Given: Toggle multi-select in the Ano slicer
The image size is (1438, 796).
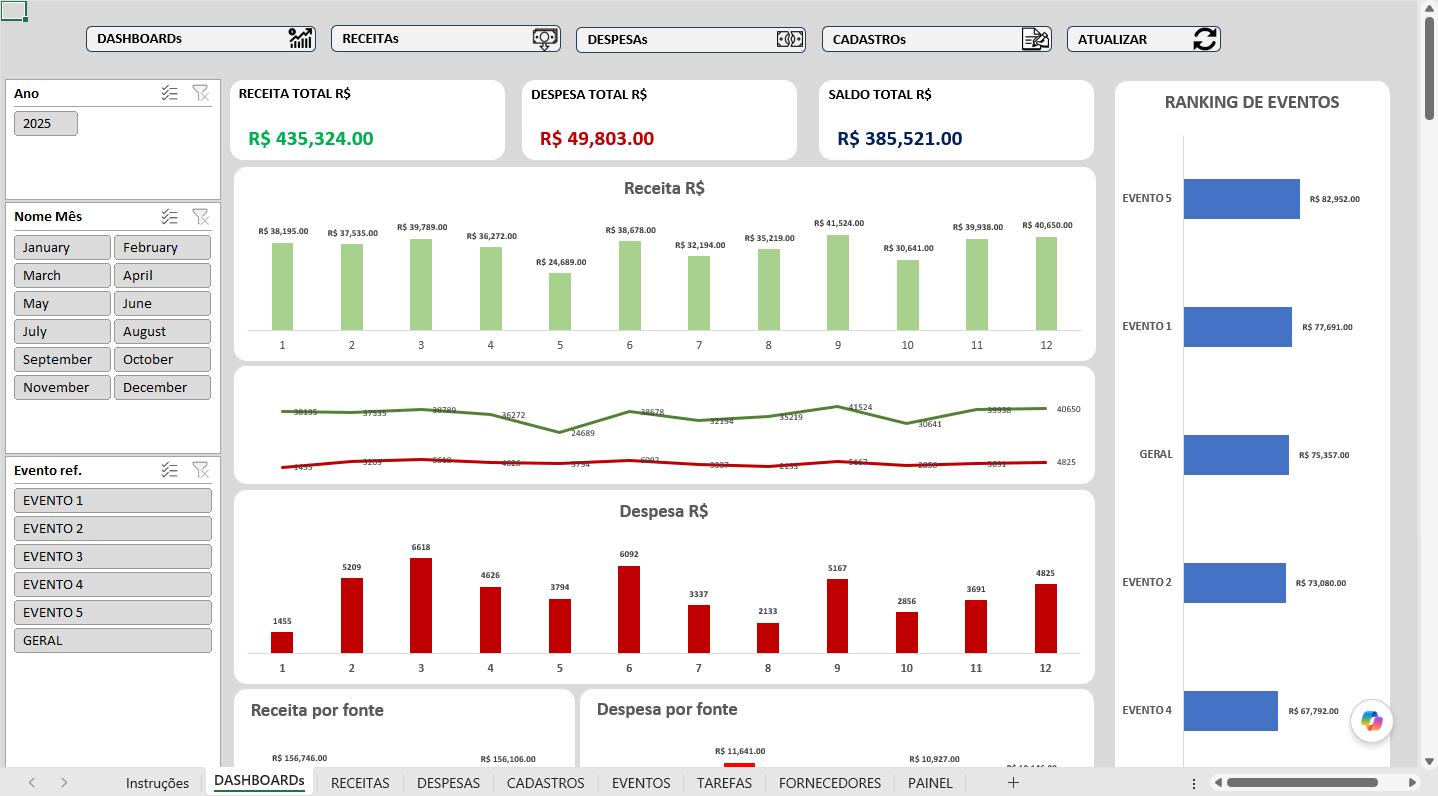Looking at the screenshot, I should click(169, 93).
